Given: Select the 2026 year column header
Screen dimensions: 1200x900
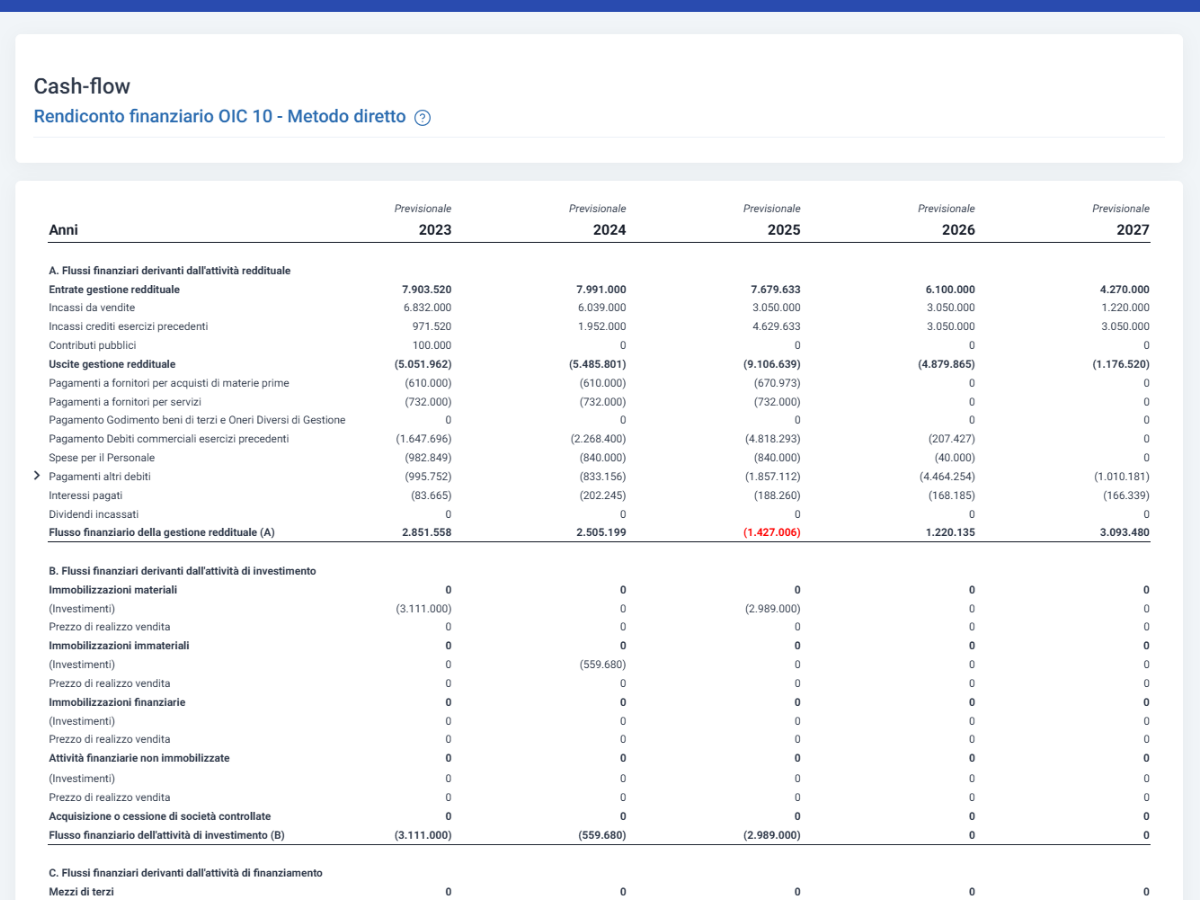Looking at the screenshot, I should [958, 230].
